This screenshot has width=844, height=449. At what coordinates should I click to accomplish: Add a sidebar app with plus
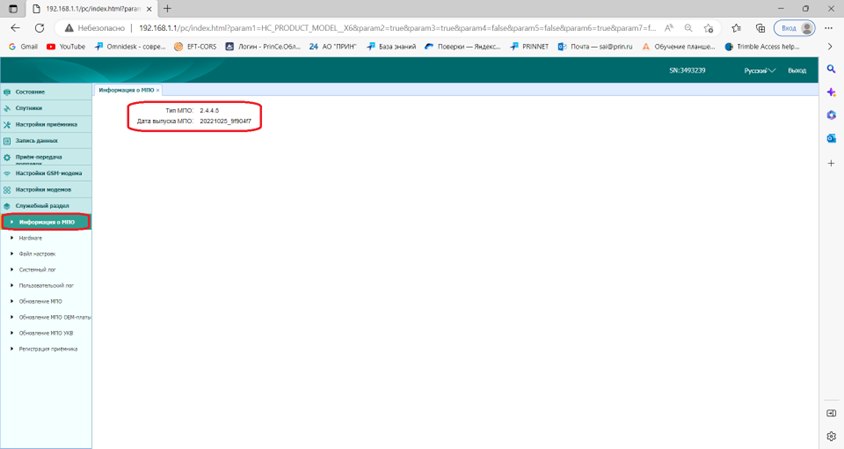[x=831, y=163]
